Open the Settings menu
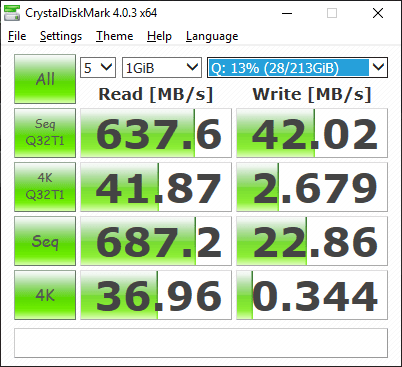 [61, 36]
